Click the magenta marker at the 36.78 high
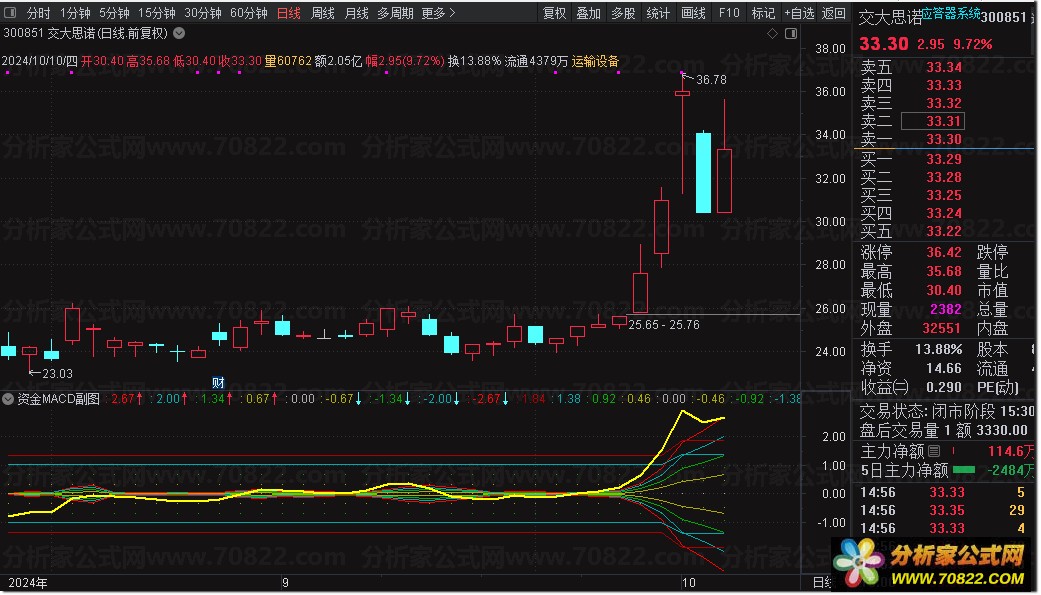Image resolution: width=1041 pixels, height=595 pixels. click(684, 74)
